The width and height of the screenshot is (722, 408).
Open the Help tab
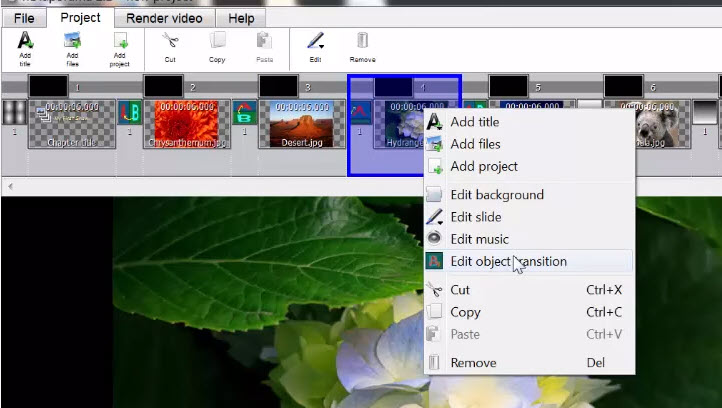point(241,18)
